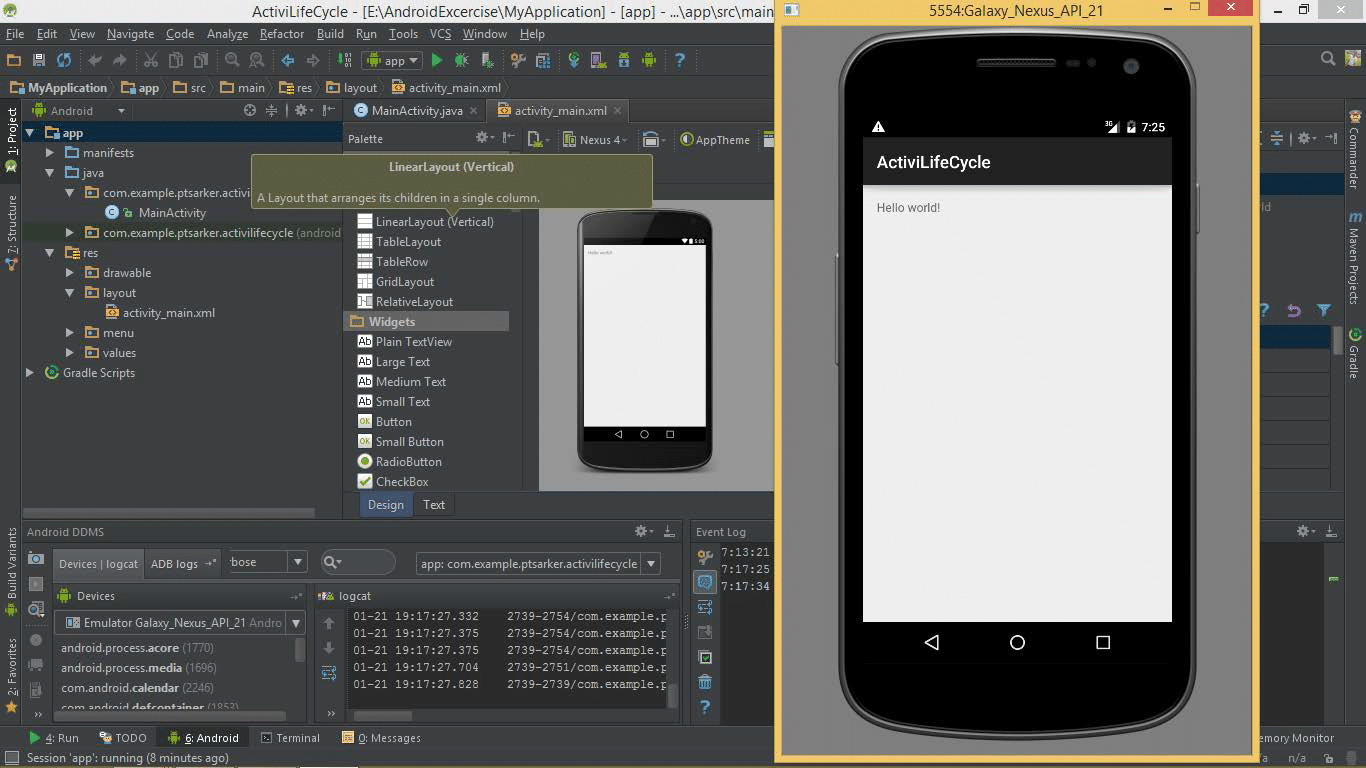This screenshot has height=768, width=1366.
Task: Expand the values folder
Action: coord(70,353)
